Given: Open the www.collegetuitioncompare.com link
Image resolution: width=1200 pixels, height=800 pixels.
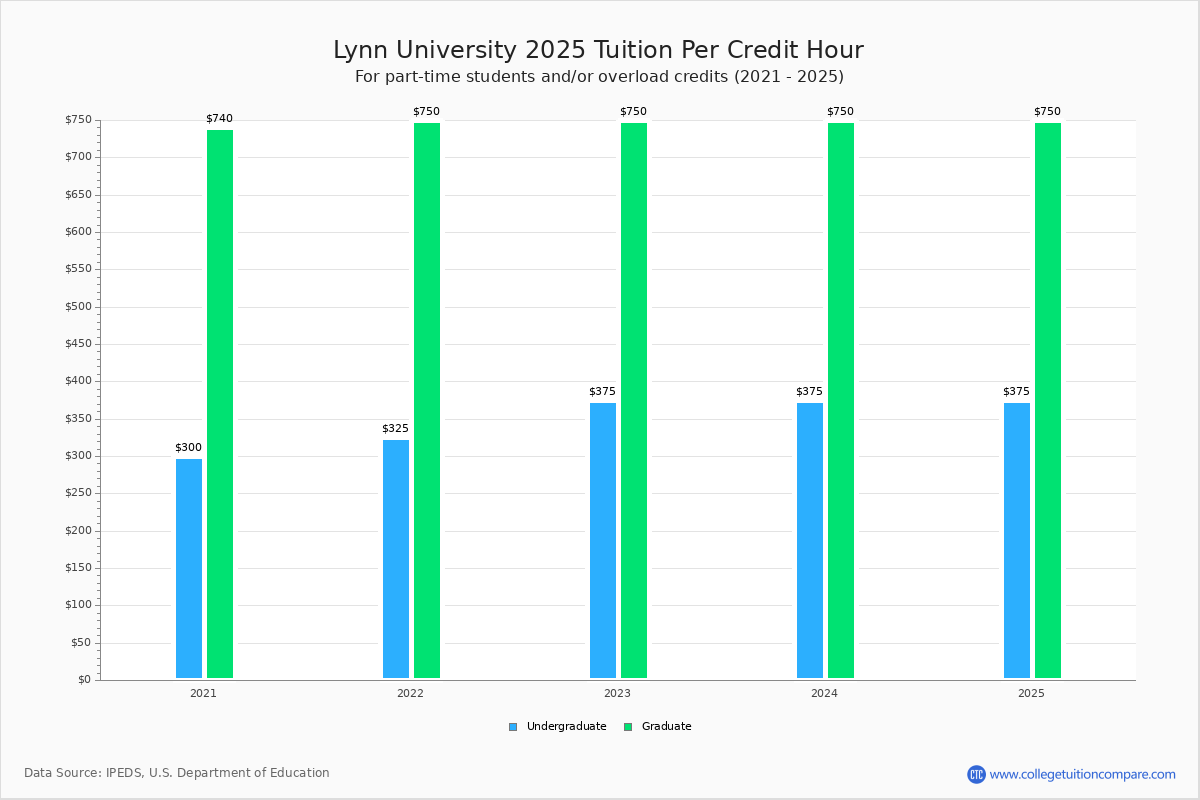Looking at the screenshot, I should point(1082,774).
